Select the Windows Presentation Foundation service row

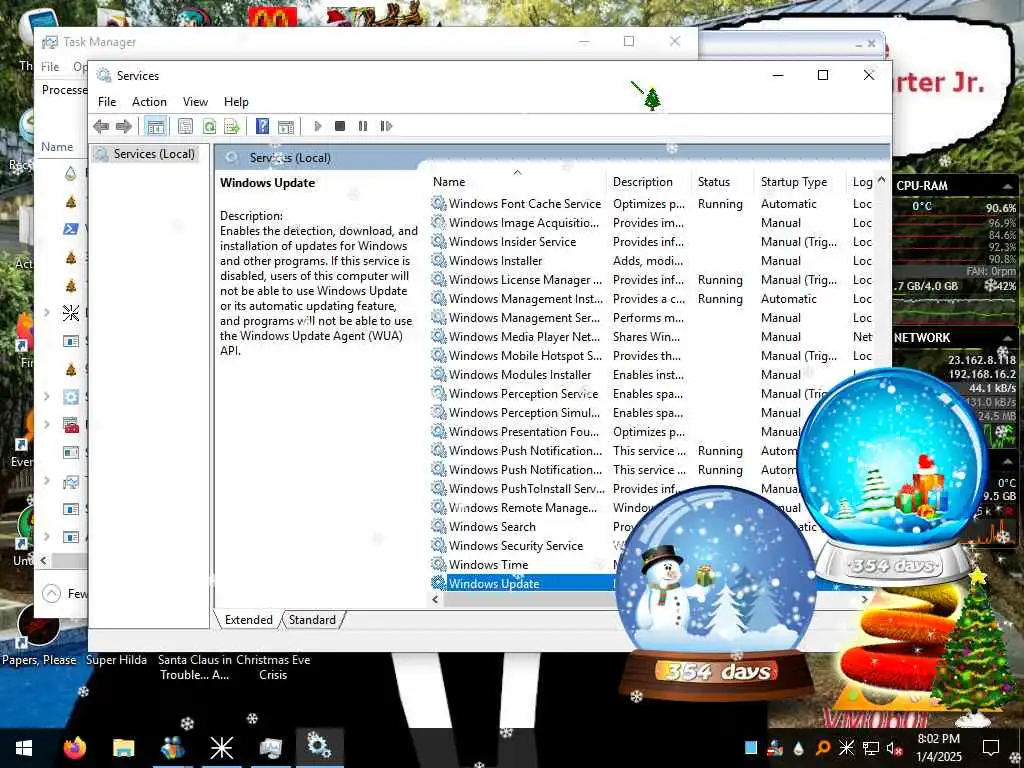point(614,432)
